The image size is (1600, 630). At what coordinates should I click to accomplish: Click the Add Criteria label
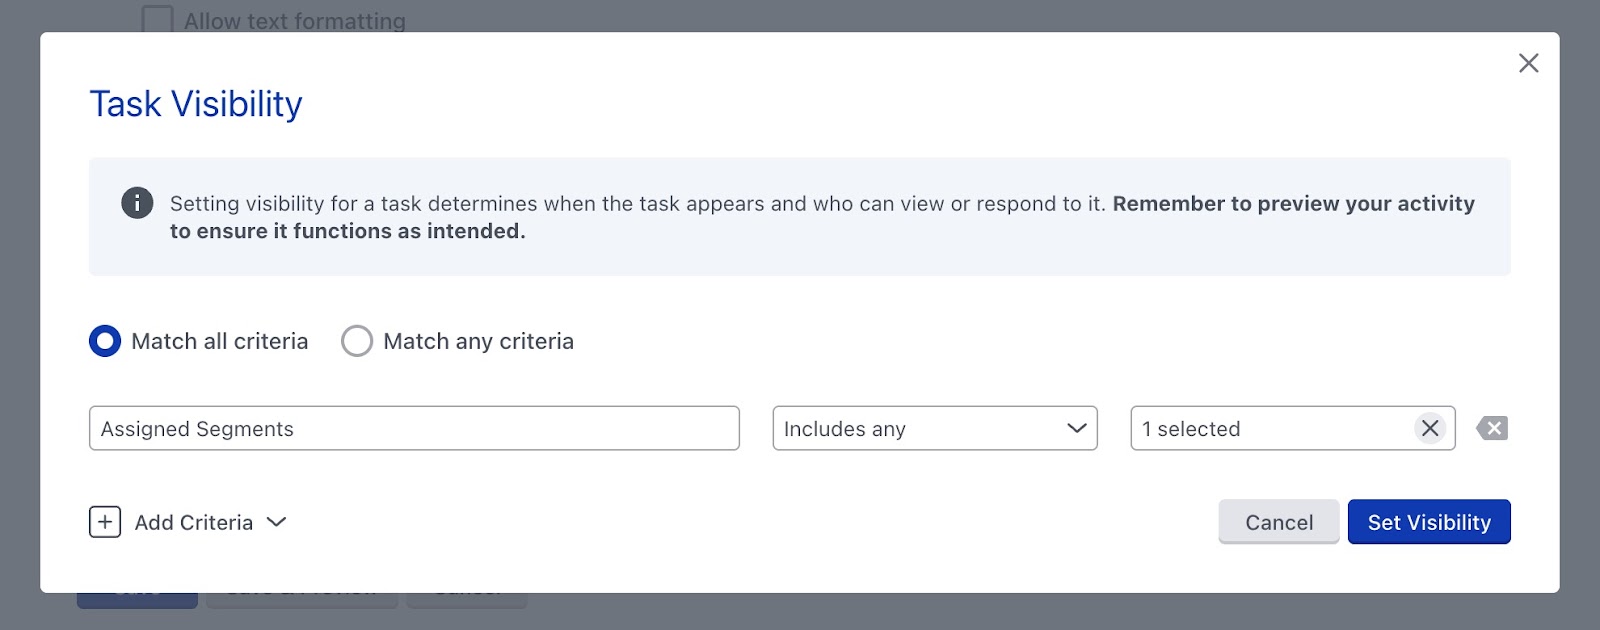(x=194, y=522)
